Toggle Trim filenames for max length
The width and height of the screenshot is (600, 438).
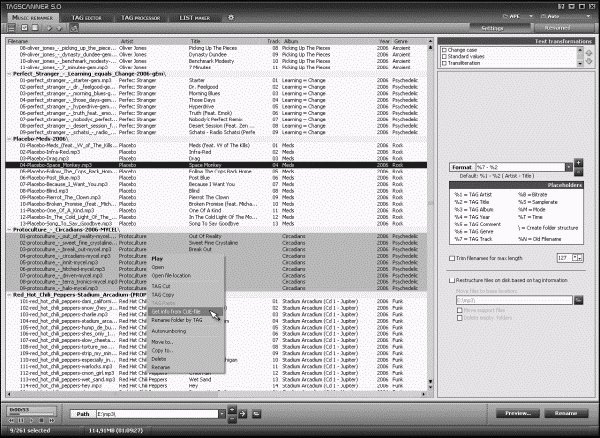point(452,258)
